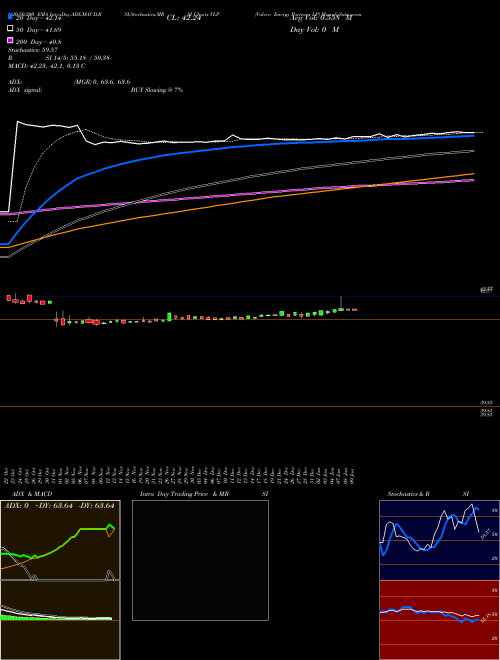The width and height of the screenshot is (500, 660).
Task: Click the 'BUY Slowing @ 7%' signal text
Action: [157, 90]
